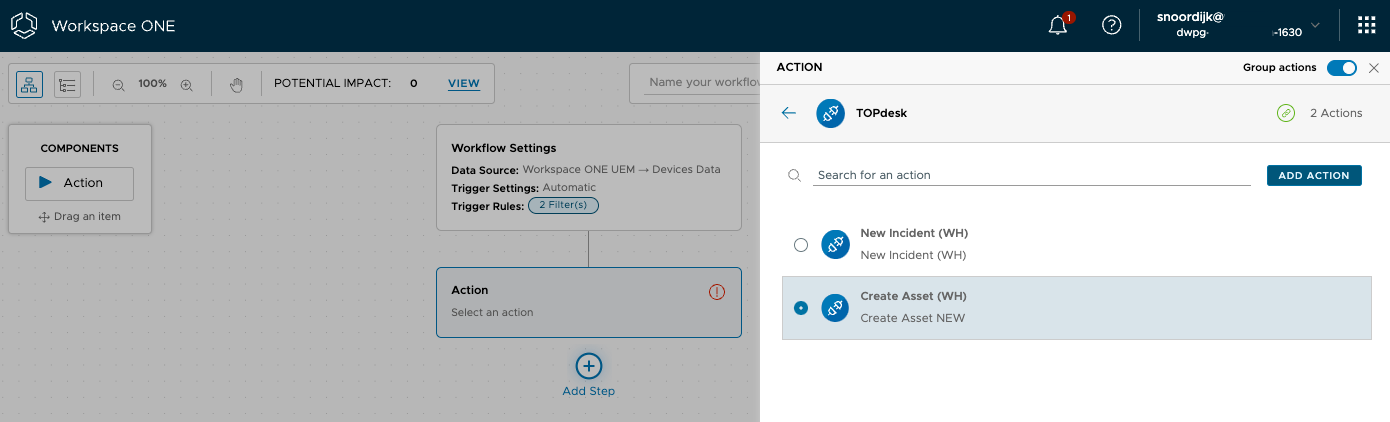Click the Add Step plus icon
The image size is (1390, 422).
tap(588, 366)
